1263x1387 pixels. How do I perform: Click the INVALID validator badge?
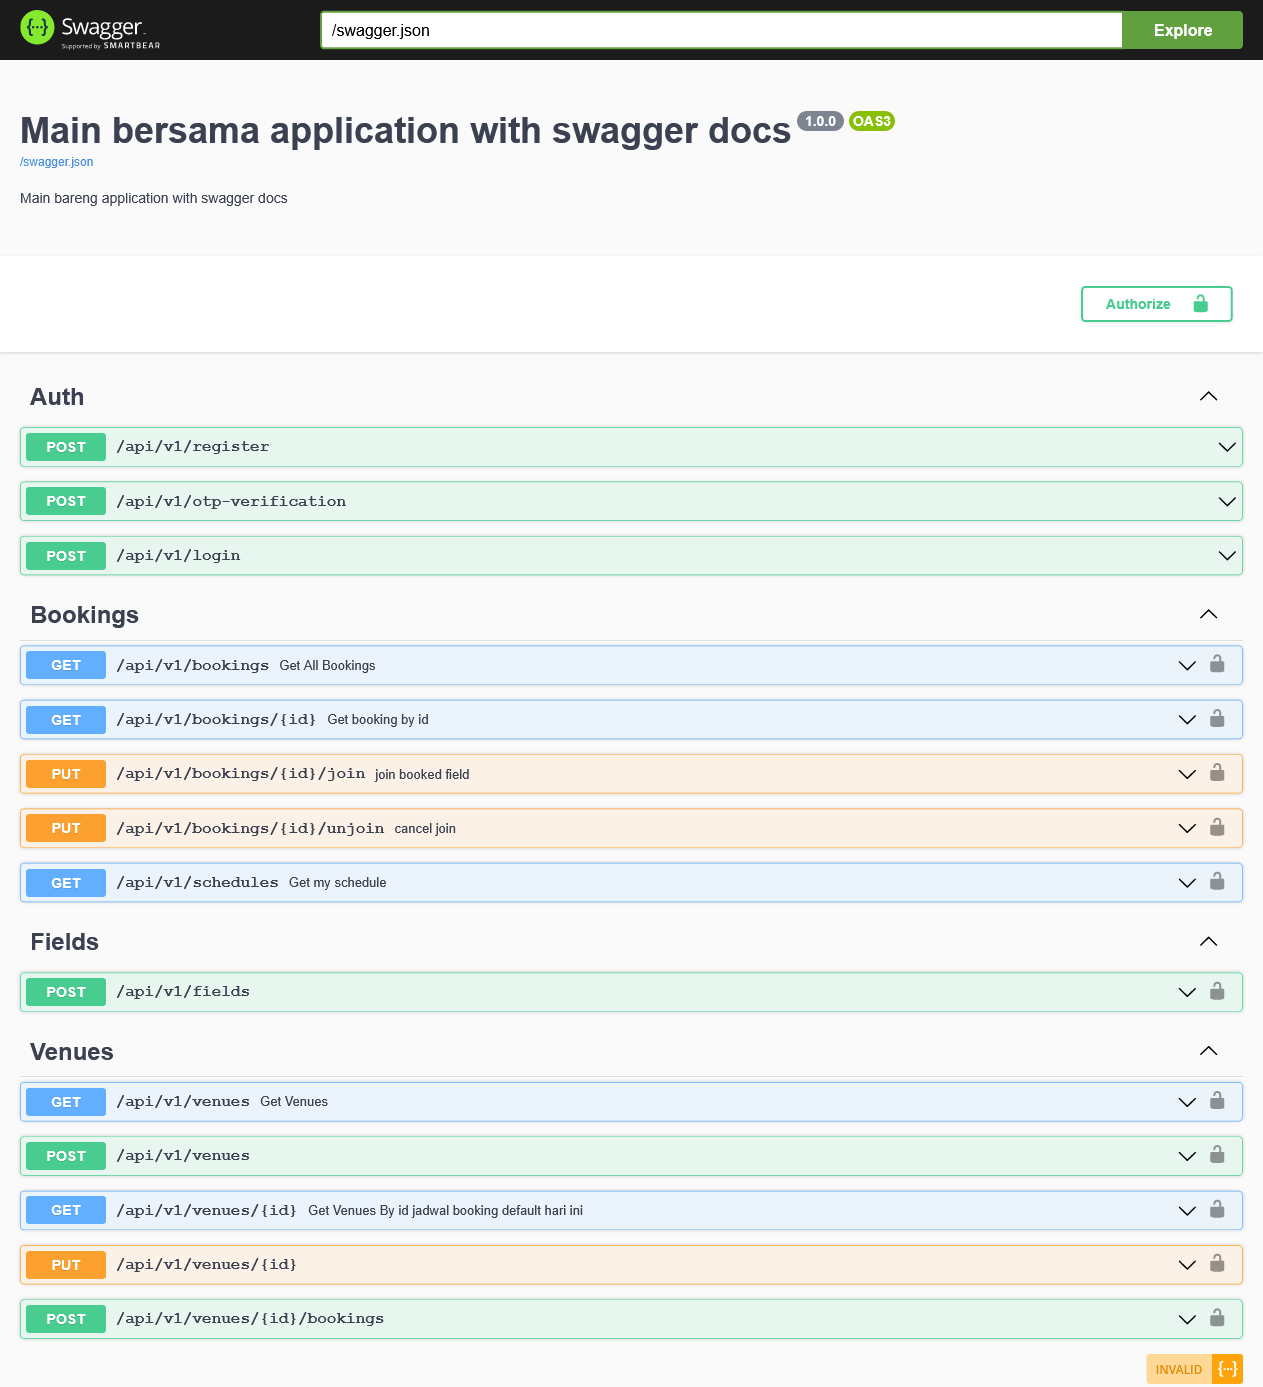click(1194, 1369)
